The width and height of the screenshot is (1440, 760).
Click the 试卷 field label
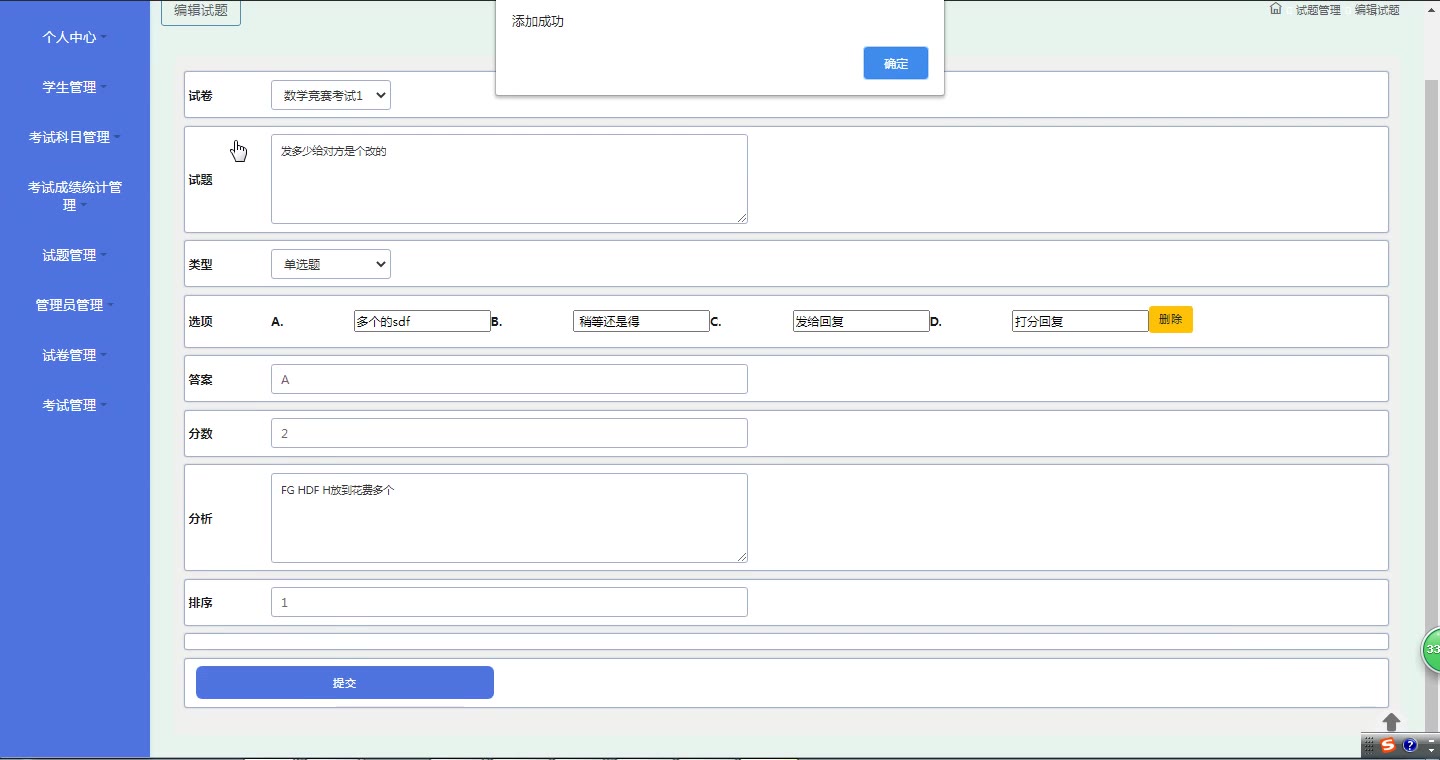(x=201, y=96)
